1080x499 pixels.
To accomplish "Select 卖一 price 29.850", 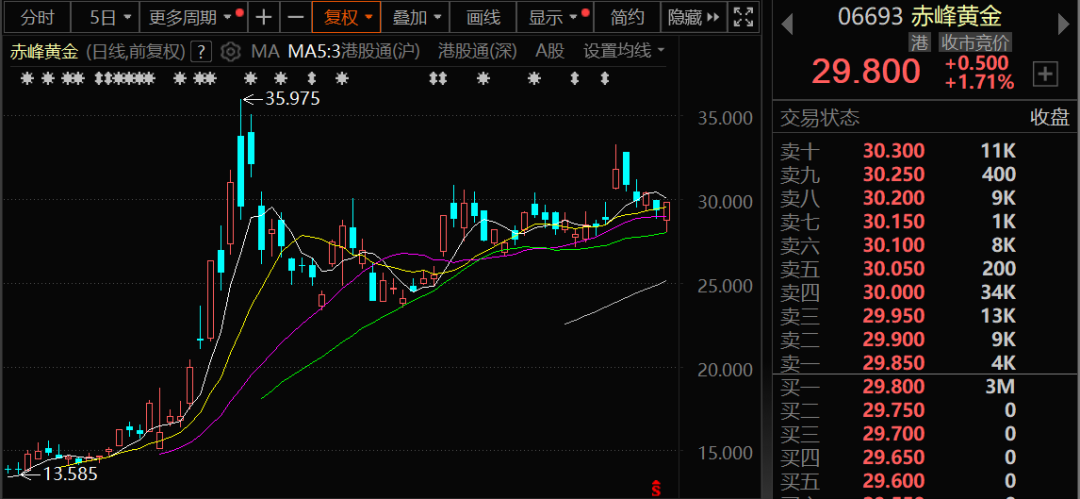I will [893, 363].
